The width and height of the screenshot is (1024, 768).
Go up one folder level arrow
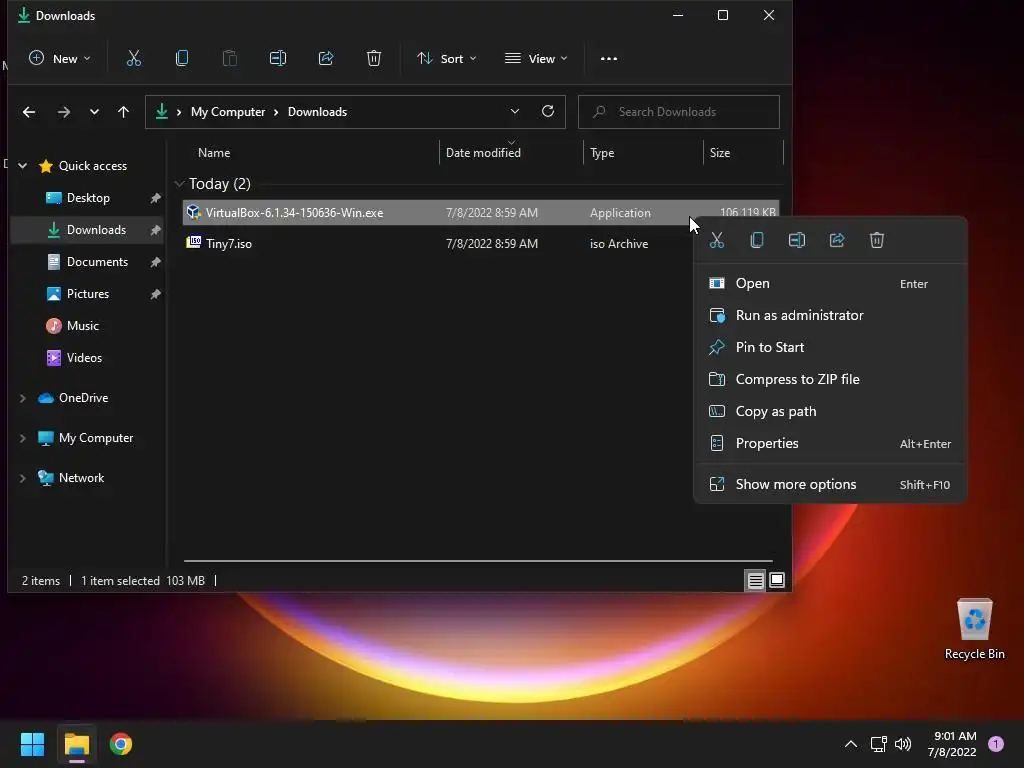click(123, 112)
